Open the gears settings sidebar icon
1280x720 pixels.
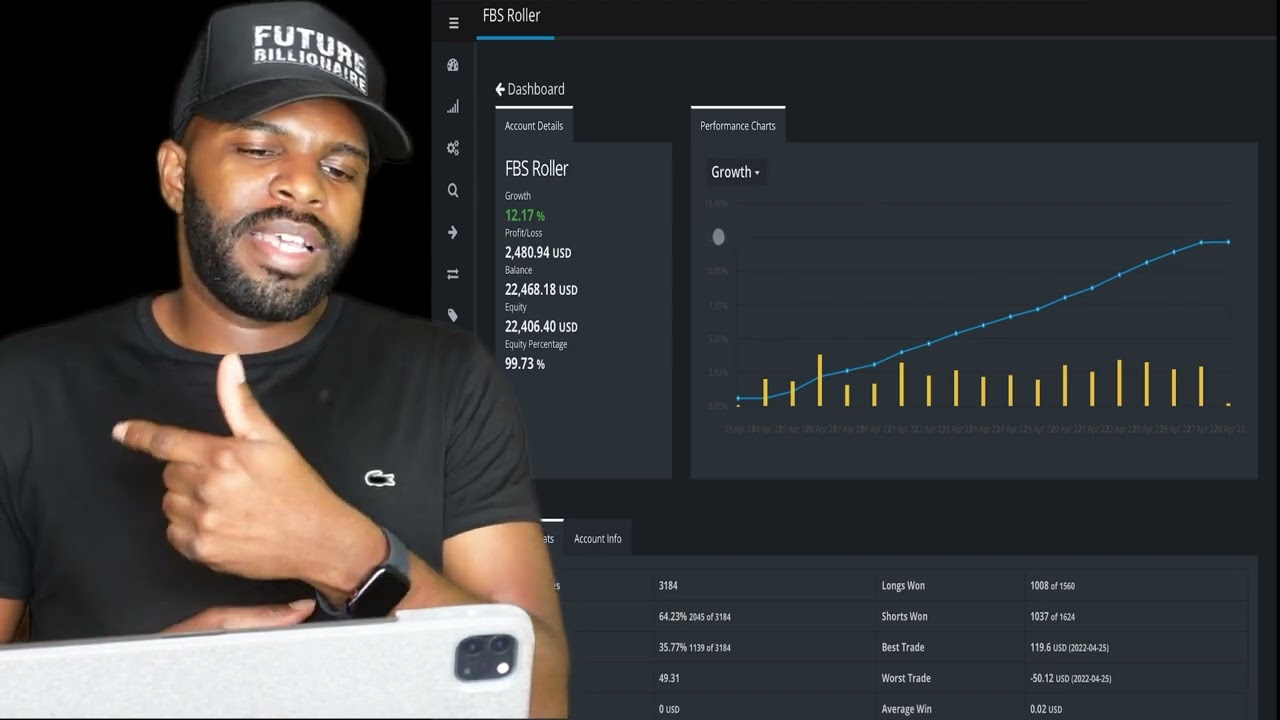click(x=453, y=148)
